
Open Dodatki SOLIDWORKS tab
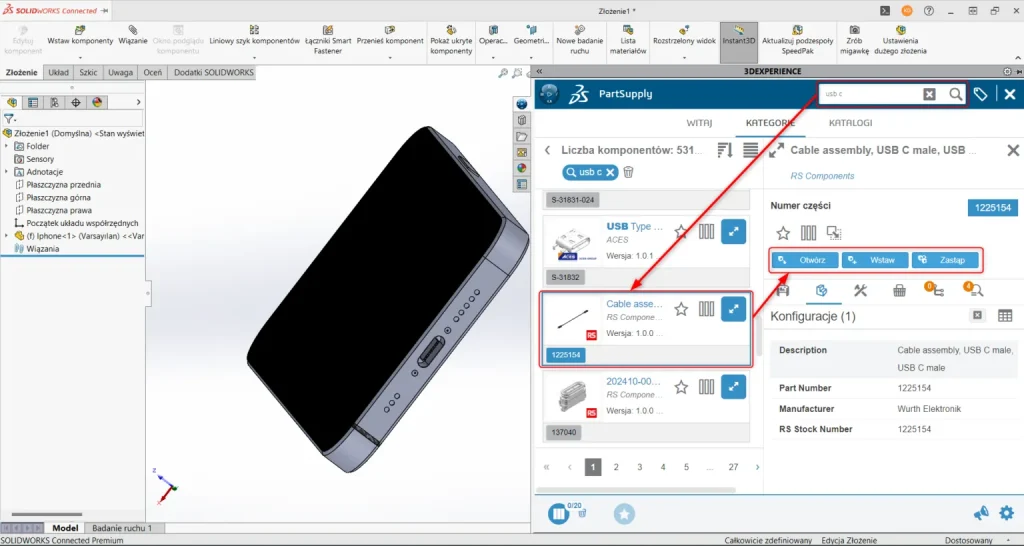214,72
